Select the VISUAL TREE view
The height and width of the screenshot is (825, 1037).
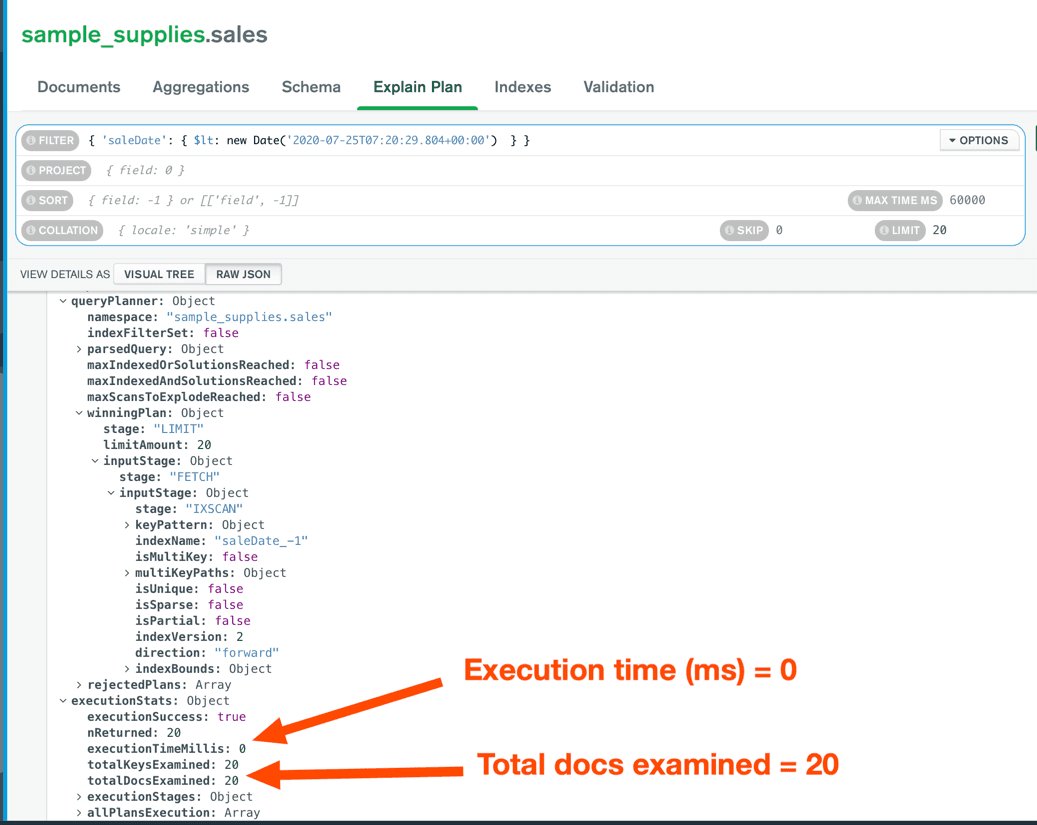point(158,274)
